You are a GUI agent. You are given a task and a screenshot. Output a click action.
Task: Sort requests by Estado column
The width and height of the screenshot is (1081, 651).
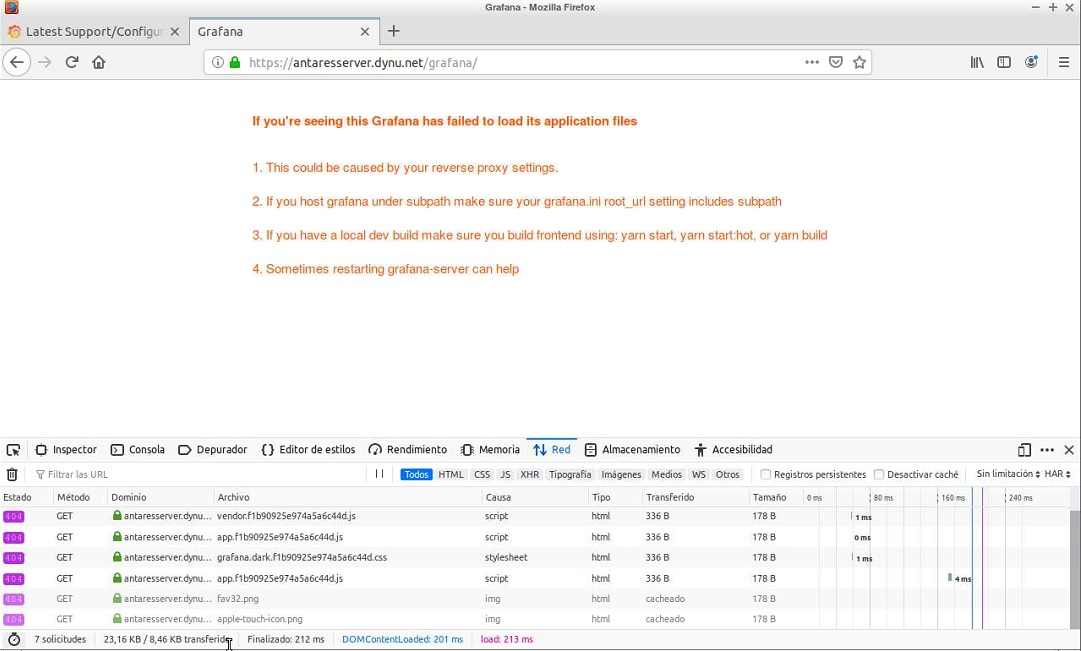[x=27, y=497]
